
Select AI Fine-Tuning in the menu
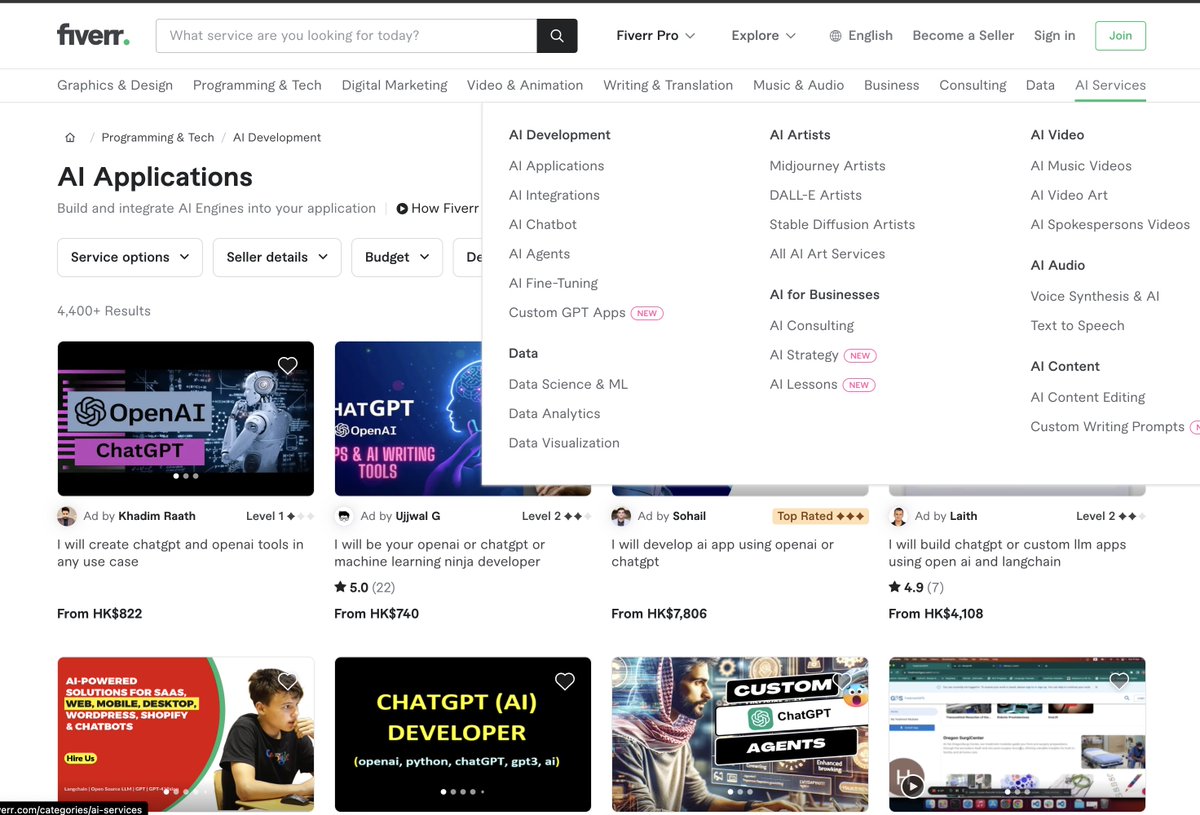click(x=553, y=283)
